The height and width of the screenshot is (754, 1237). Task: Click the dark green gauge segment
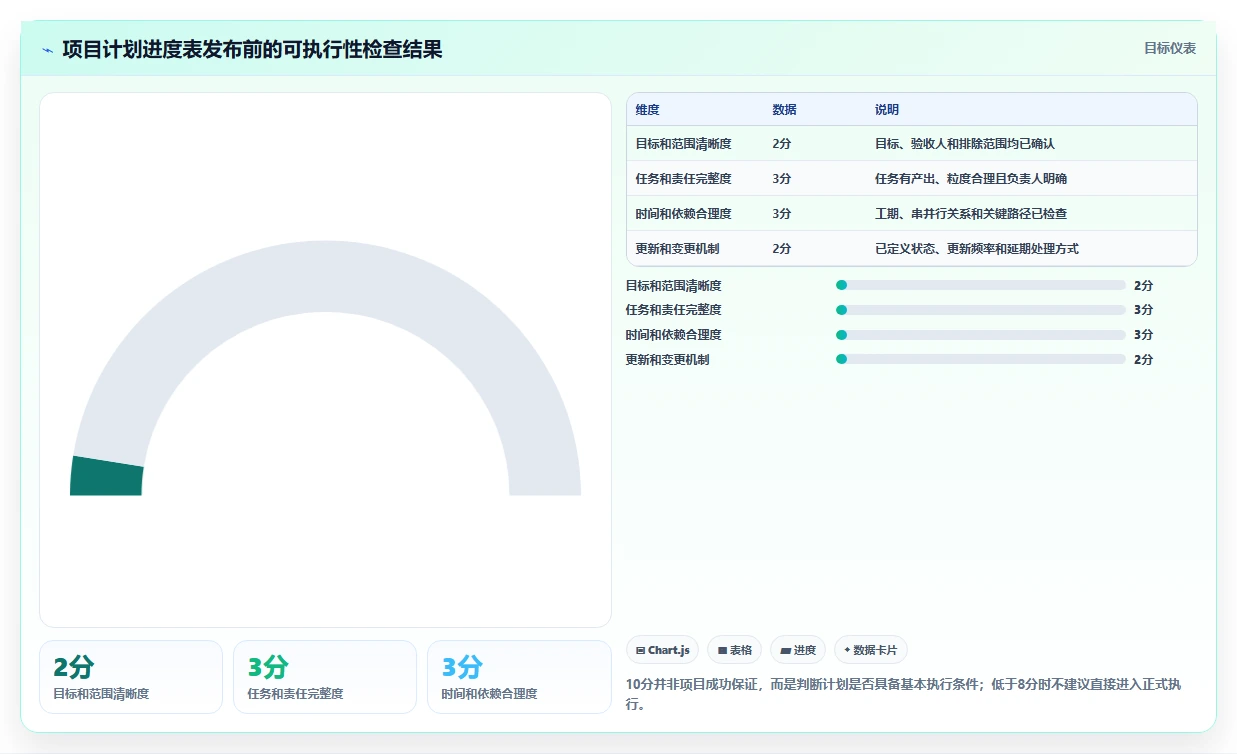pyautogui.click(x=106, y=476)
